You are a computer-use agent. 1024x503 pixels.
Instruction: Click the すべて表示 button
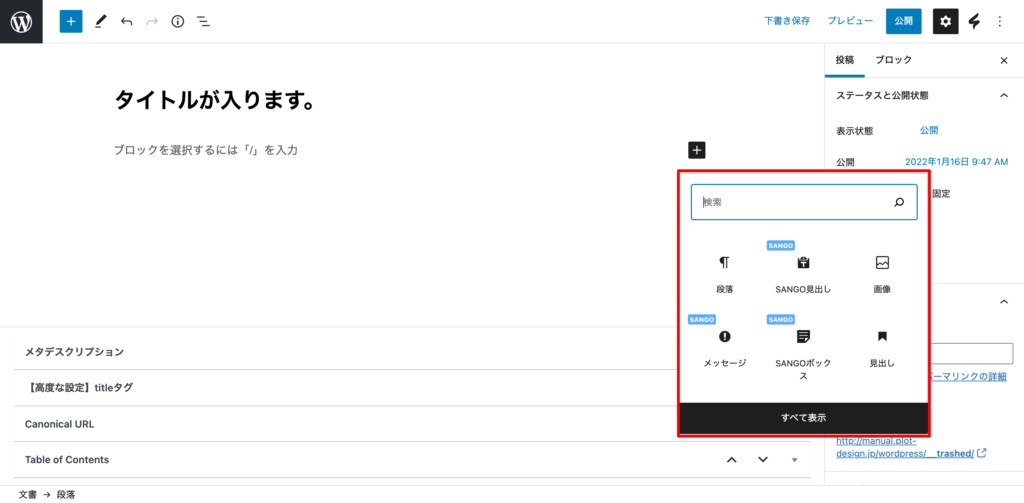[804, 418]
